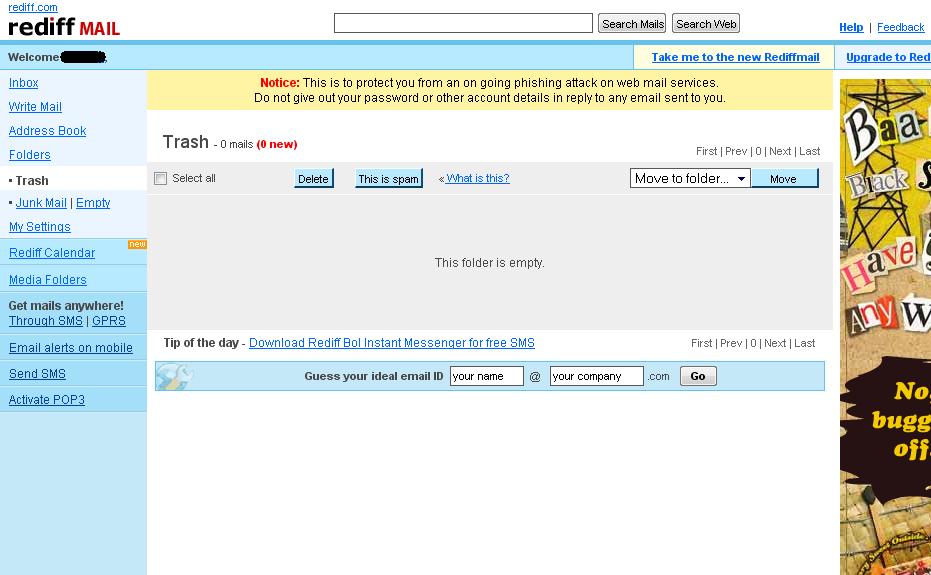Open the Junk Mail folder
This screenshot has height=575, width=931.
[x=41, y=203]
